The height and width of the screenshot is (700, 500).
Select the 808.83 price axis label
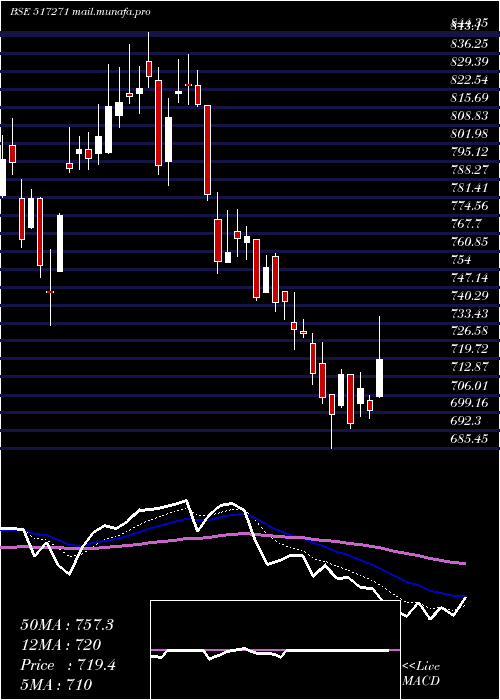(469, 116)
